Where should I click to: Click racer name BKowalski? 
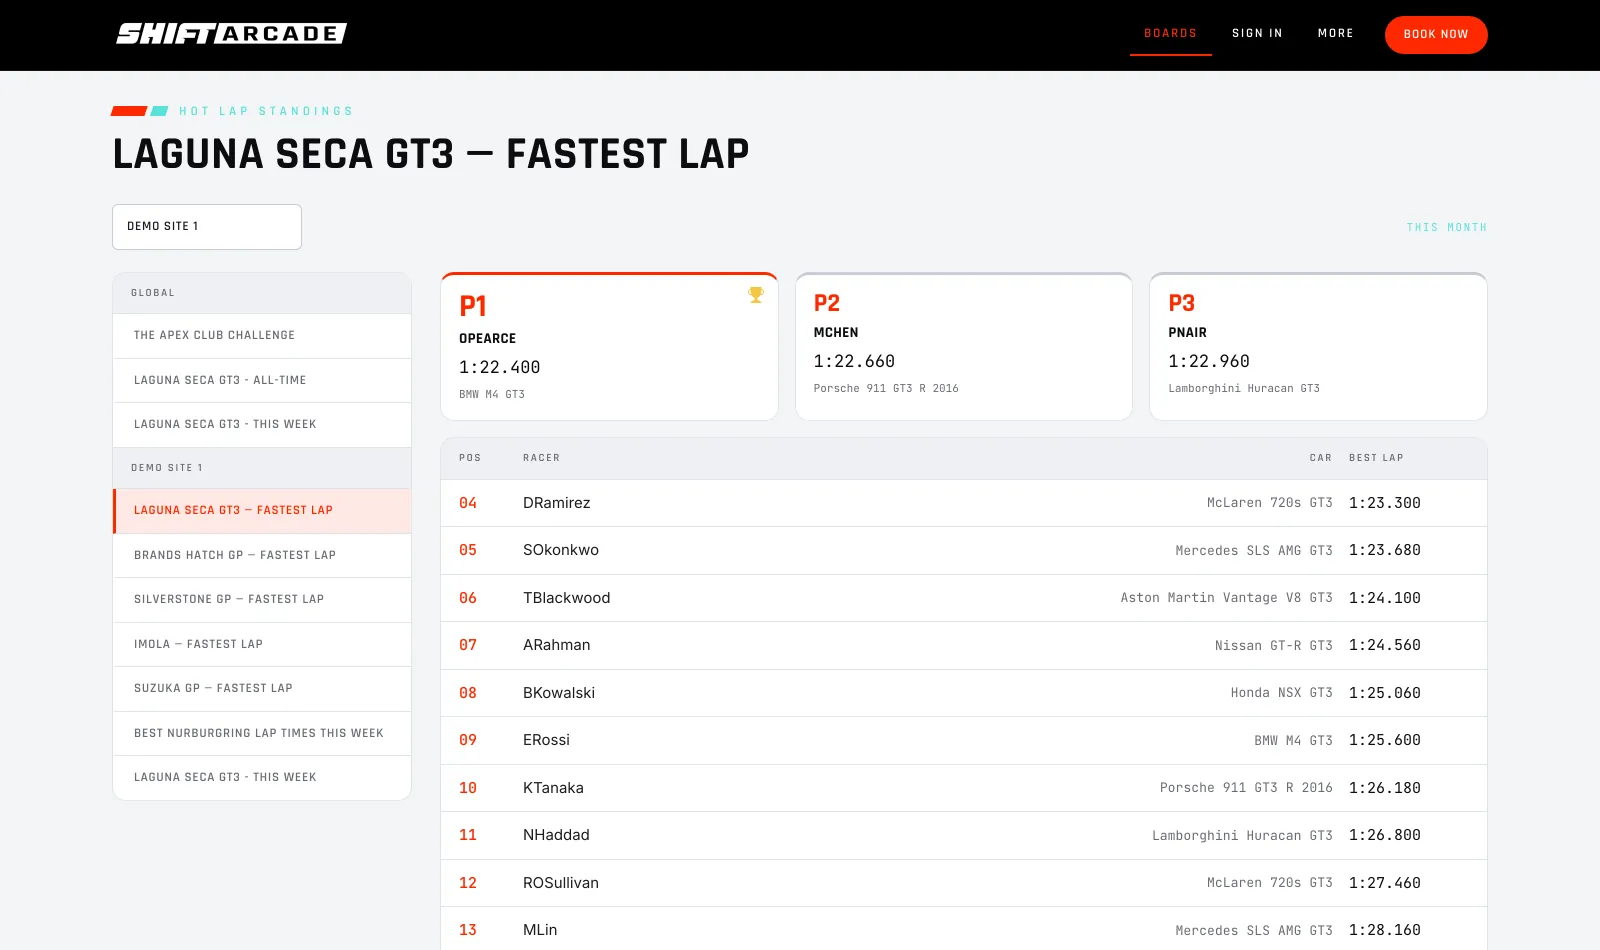click(x=559, y=693)
